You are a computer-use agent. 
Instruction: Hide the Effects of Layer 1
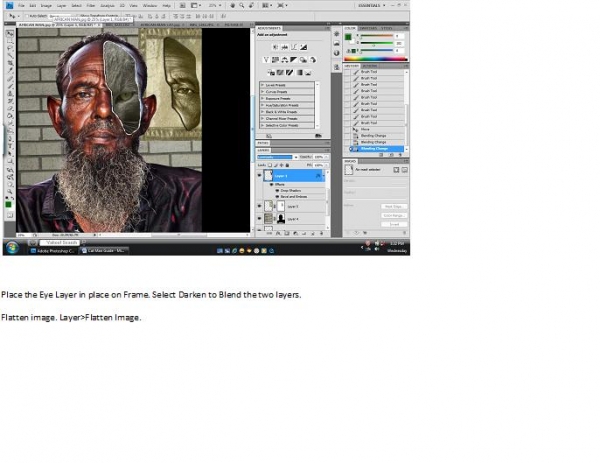pos(272,184)
